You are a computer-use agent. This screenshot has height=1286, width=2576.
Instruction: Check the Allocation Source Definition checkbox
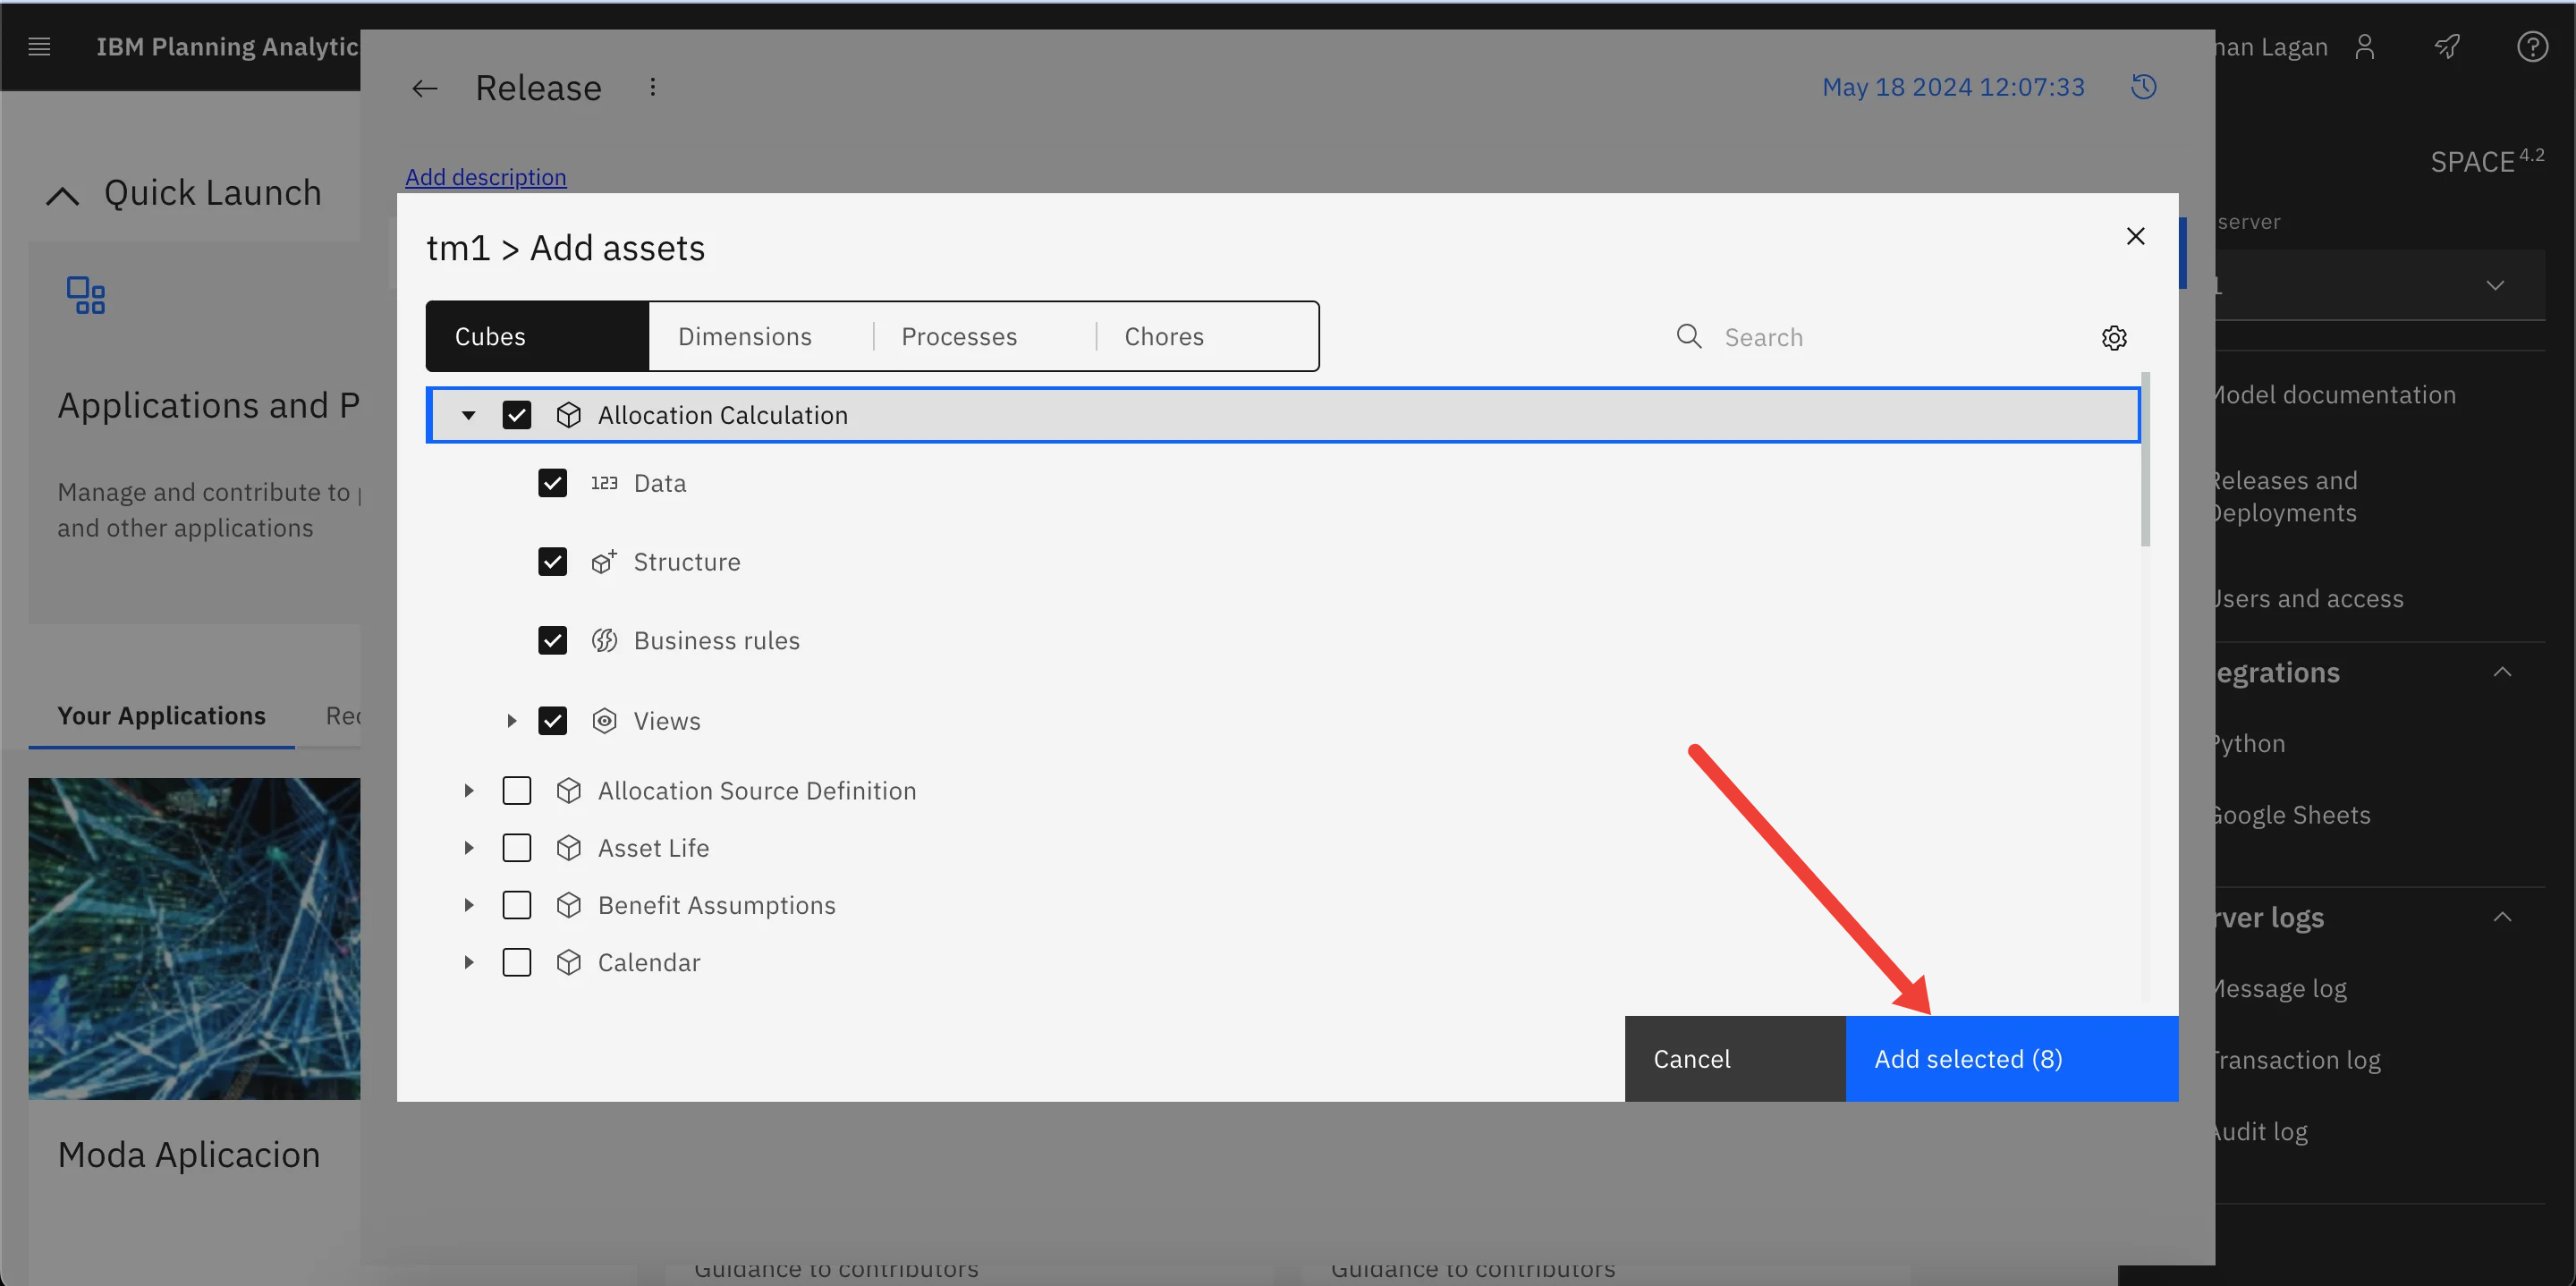(517, 791)
